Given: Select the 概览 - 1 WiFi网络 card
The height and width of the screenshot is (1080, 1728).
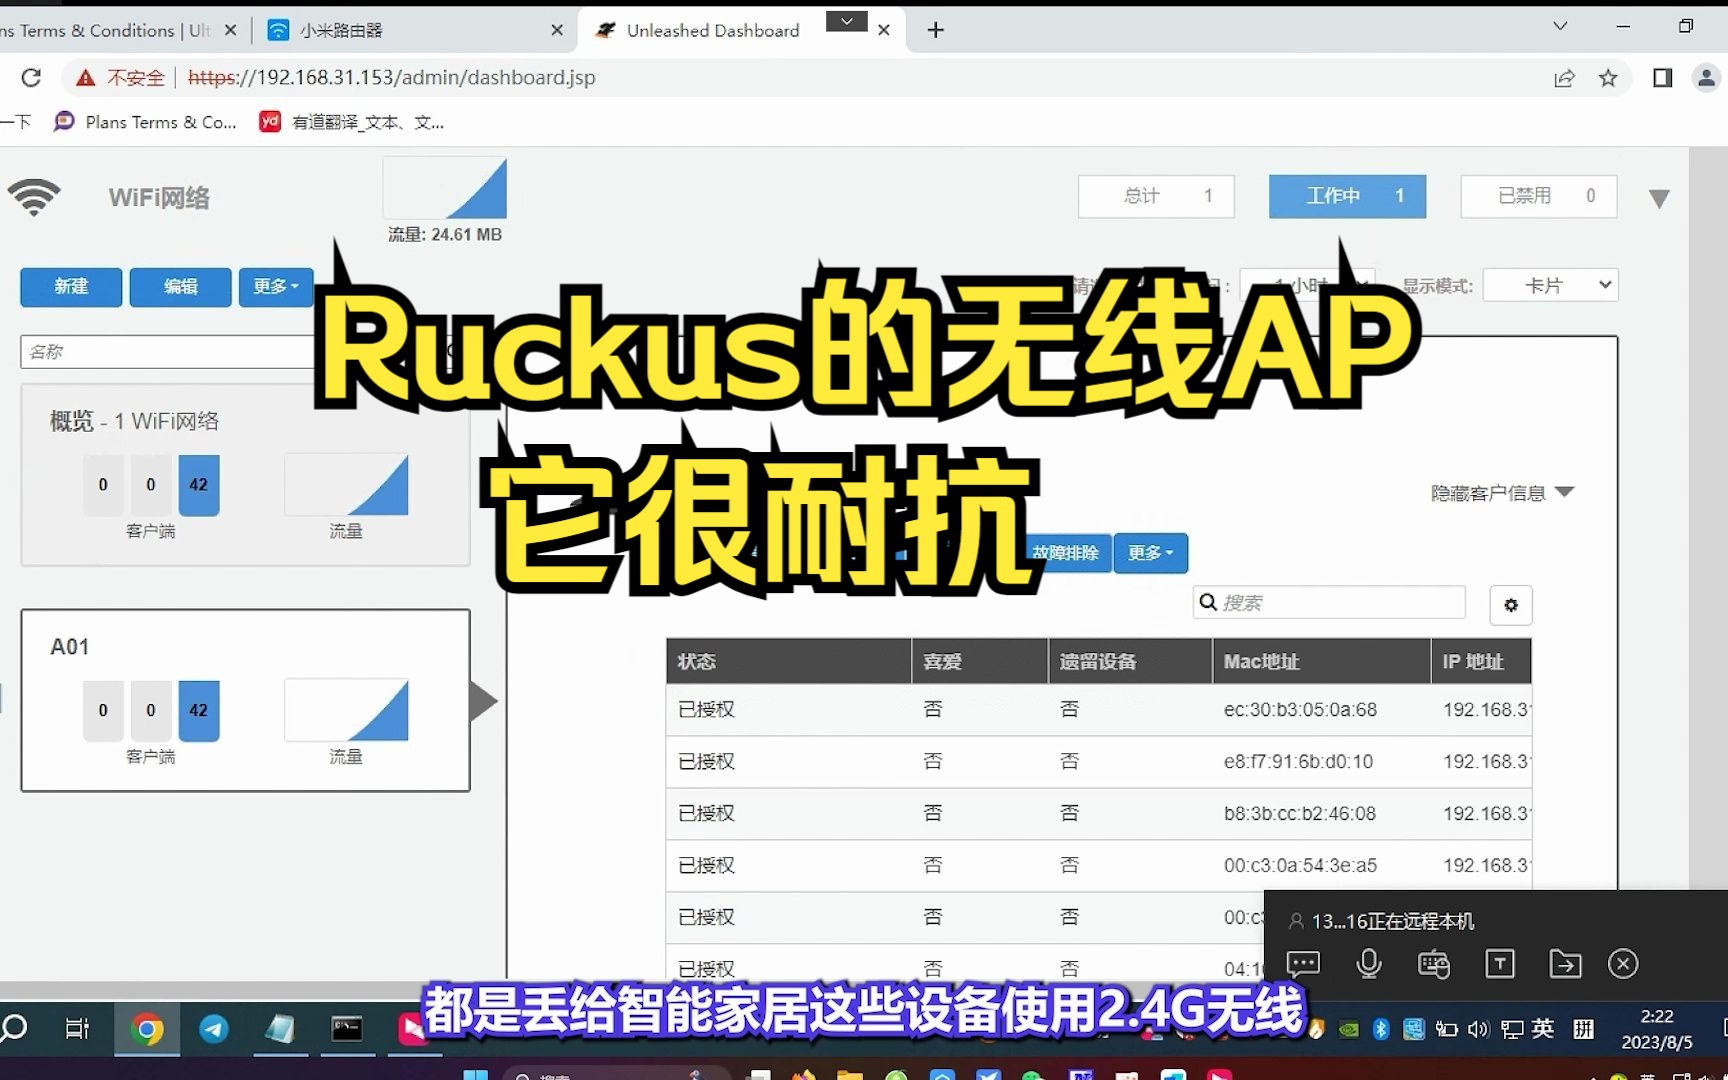Looking at the screenshot, I should pyautogui.click(x=245, y=475).
